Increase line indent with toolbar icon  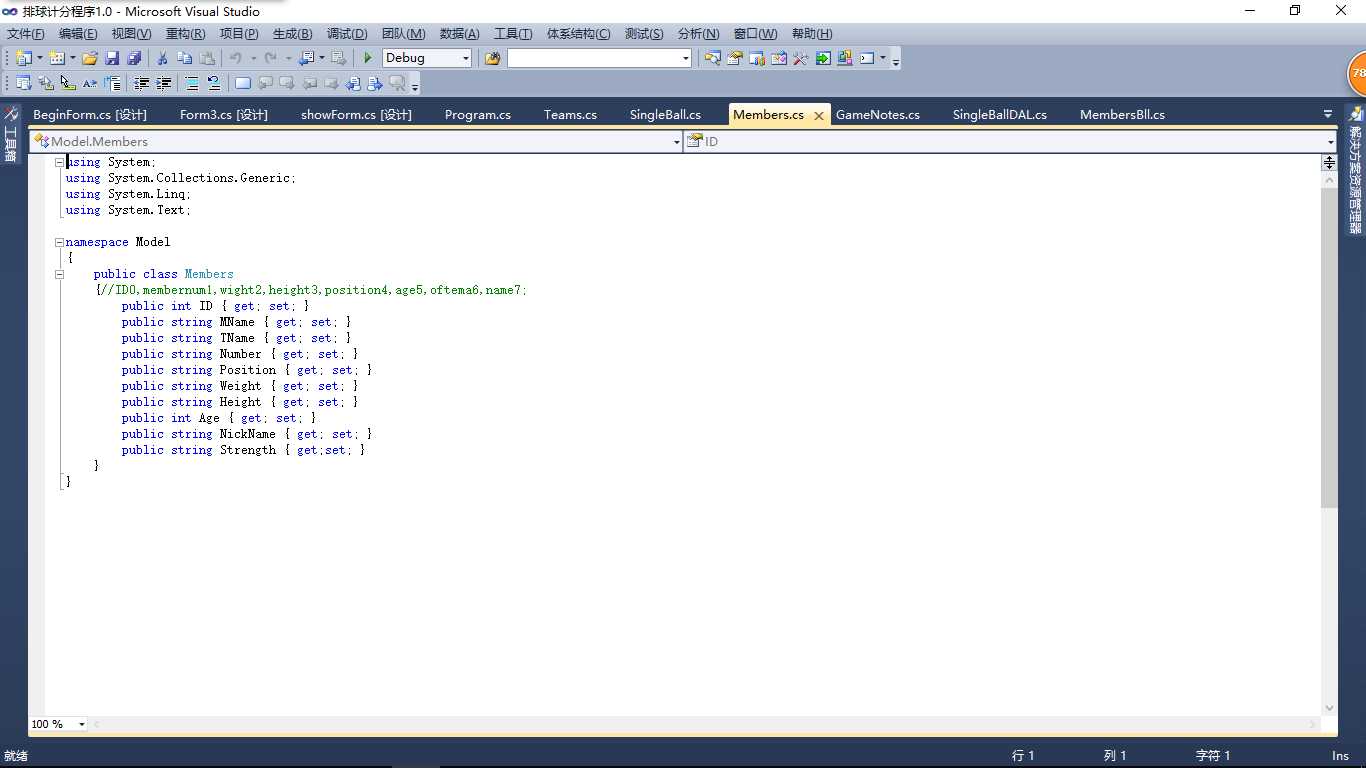[x=164, y=83]
